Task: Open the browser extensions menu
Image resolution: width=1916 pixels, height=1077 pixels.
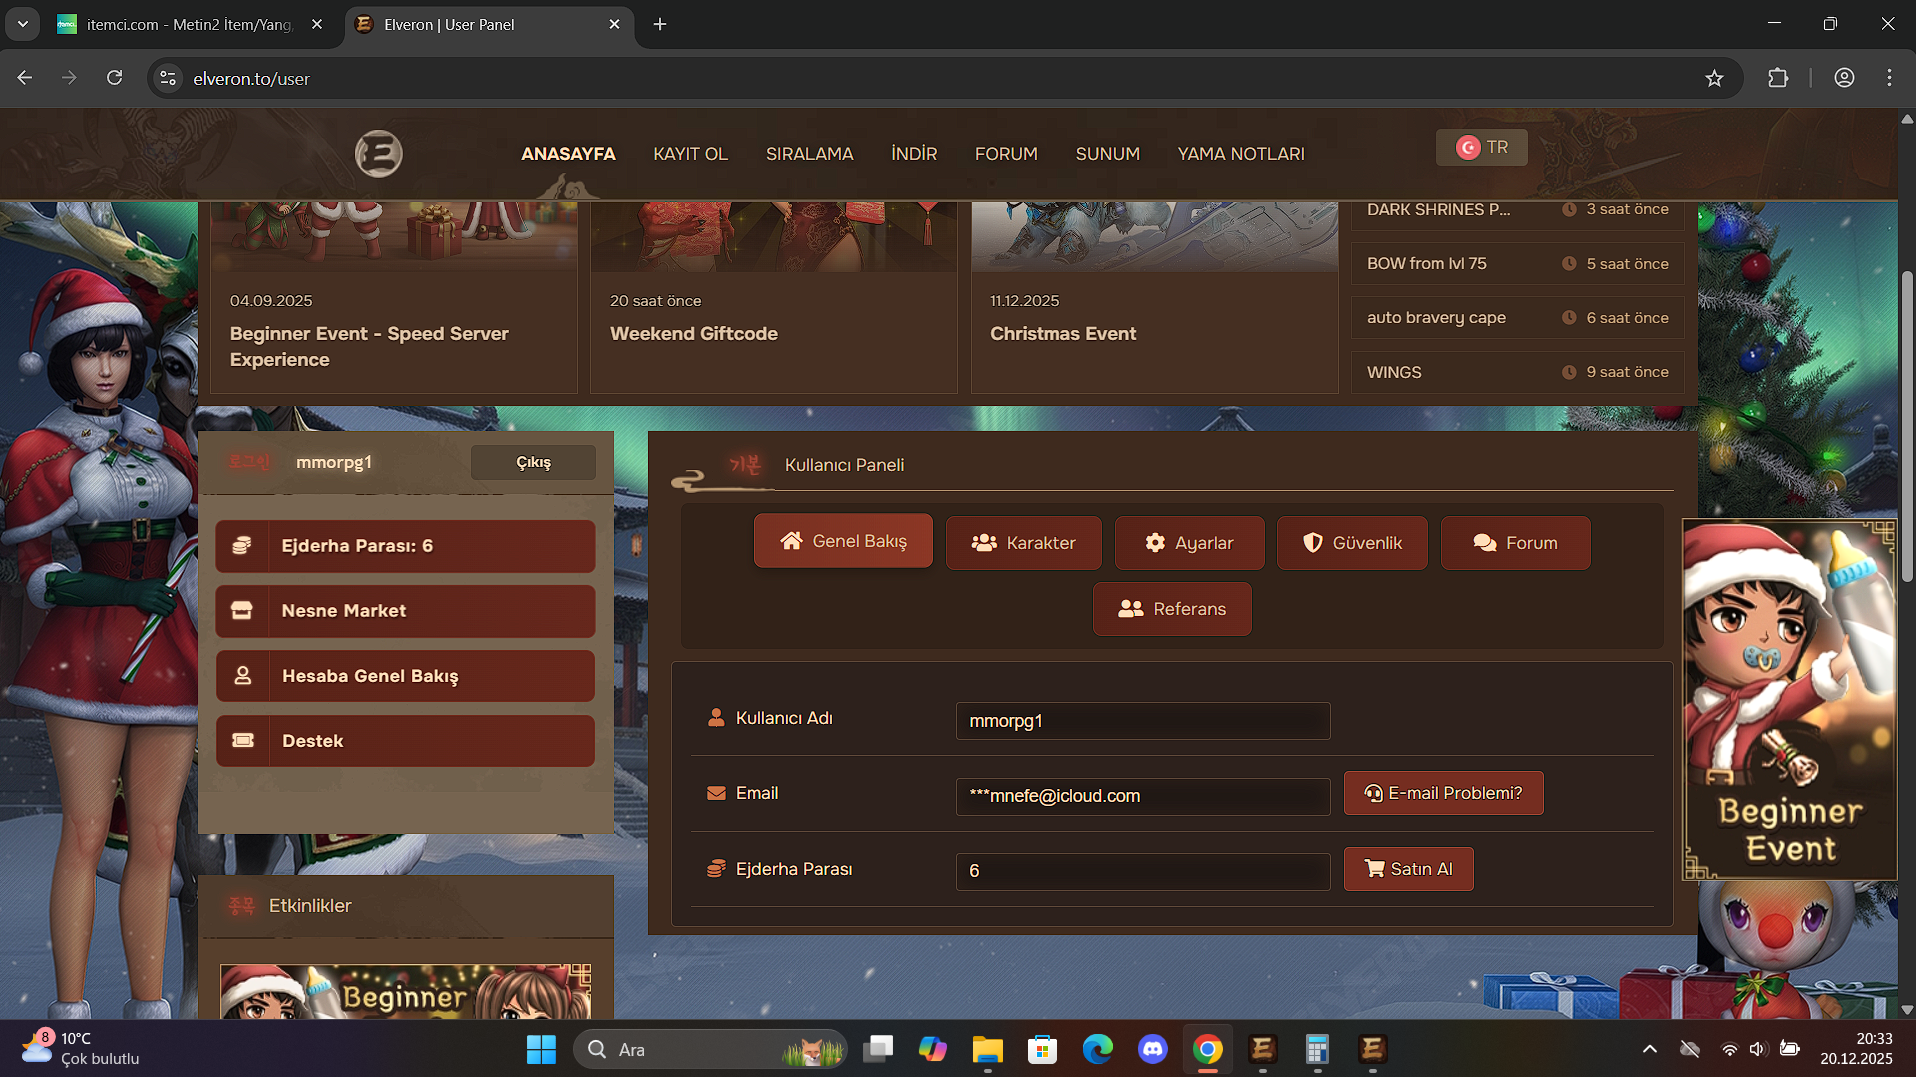Action: (x=1778, y=78)
